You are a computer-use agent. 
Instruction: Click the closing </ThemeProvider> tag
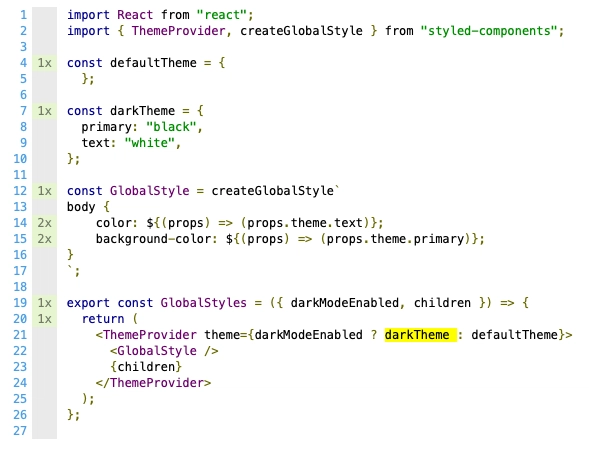(153, 383)
